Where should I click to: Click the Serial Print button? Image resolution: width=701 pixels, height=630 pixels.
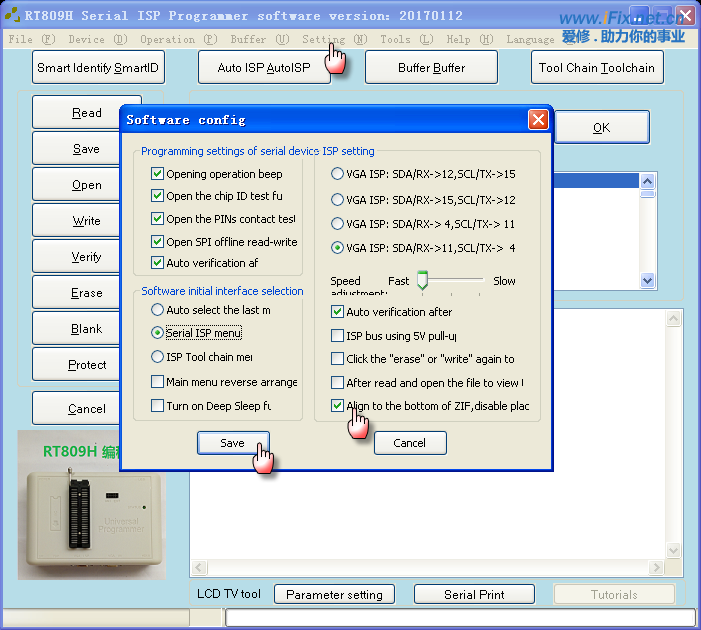point(474,595)
